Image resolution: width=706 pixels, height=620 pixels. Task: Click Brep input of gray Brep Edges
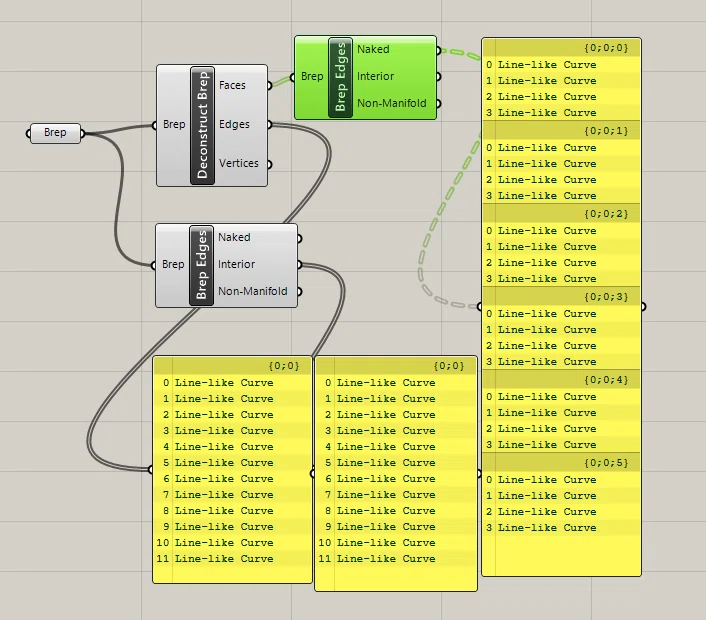tap(173, 264)
